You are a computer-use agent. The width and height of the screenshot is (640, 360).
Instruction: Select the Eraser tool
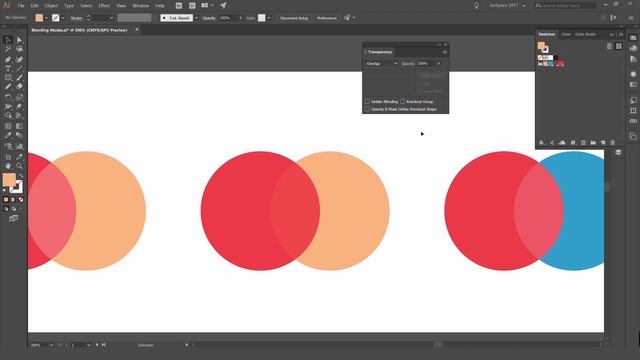(19, 87)
